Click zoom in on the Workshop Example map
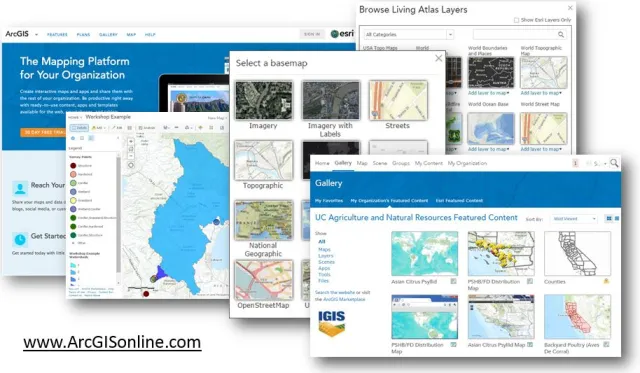 131,142
